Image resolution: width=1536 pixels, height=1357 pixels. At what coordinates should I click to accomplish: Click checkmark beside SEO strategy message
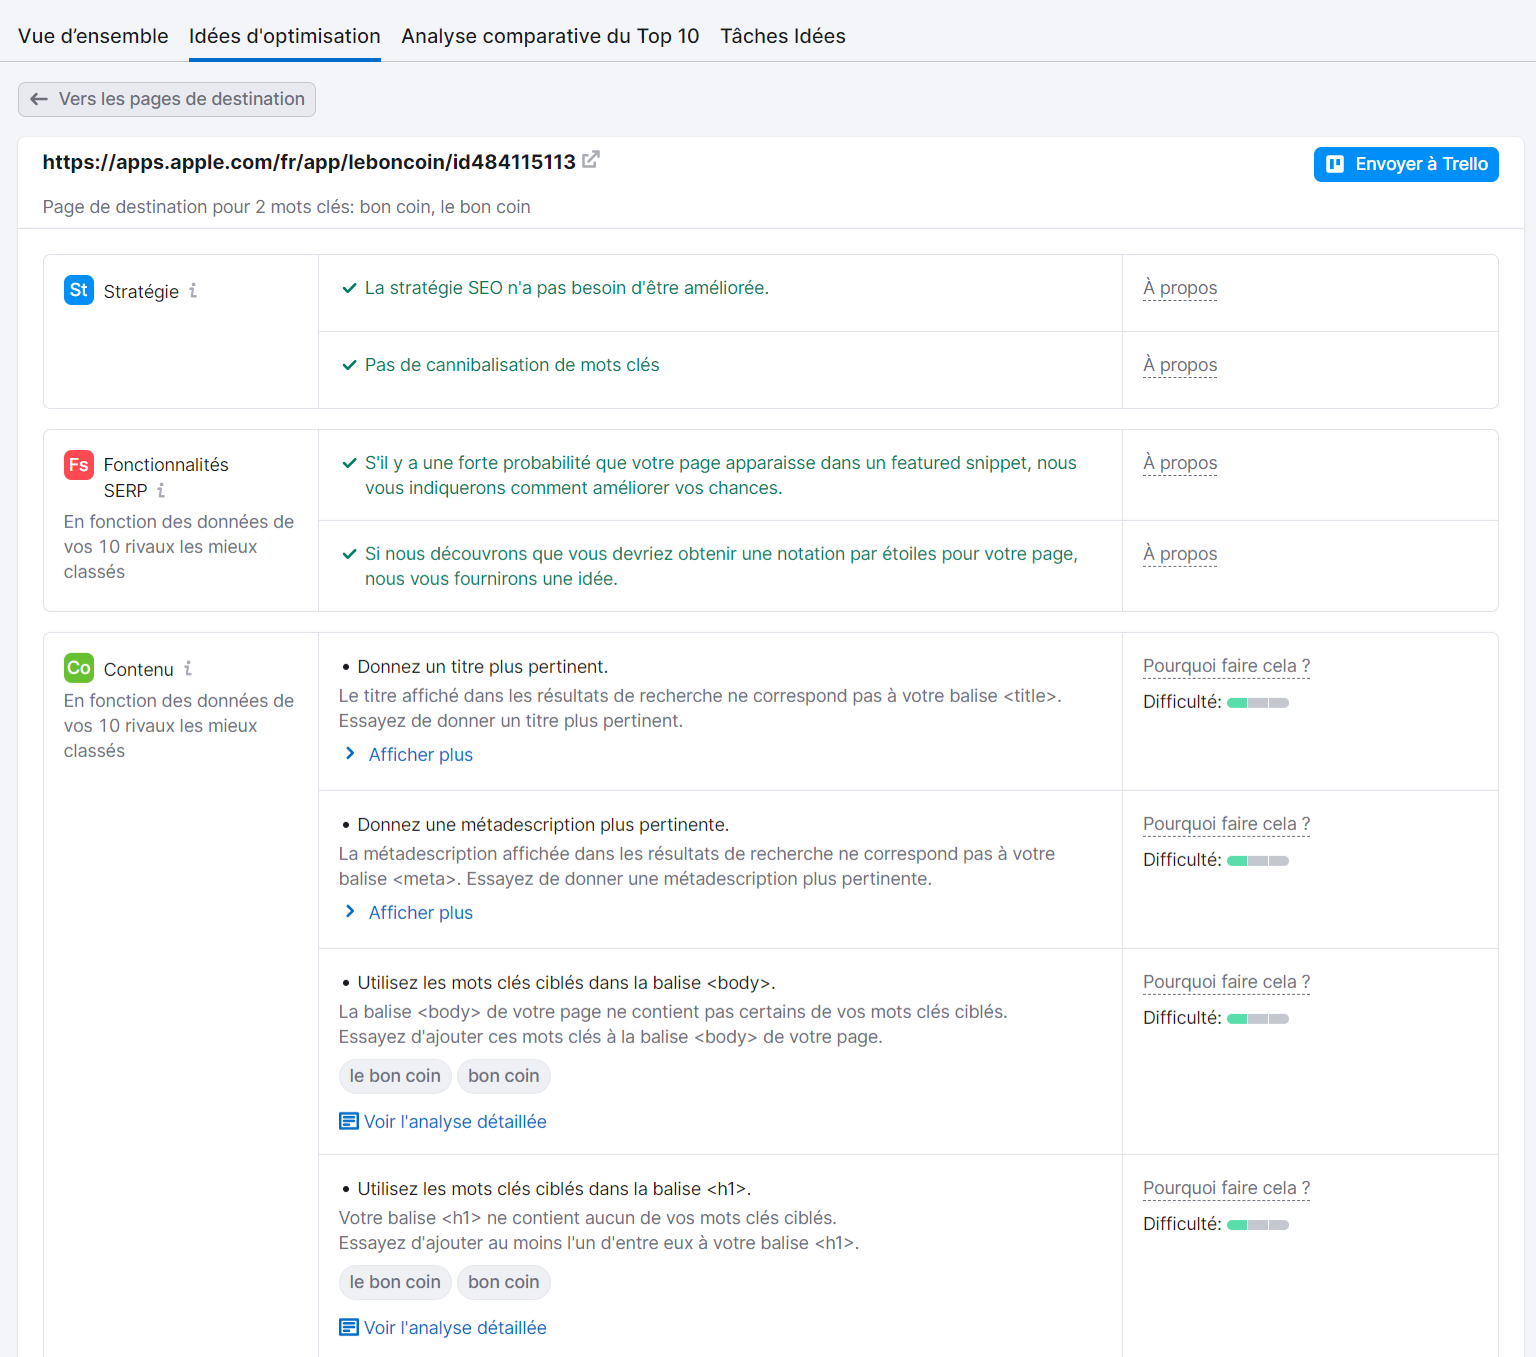tap(350, 288)
